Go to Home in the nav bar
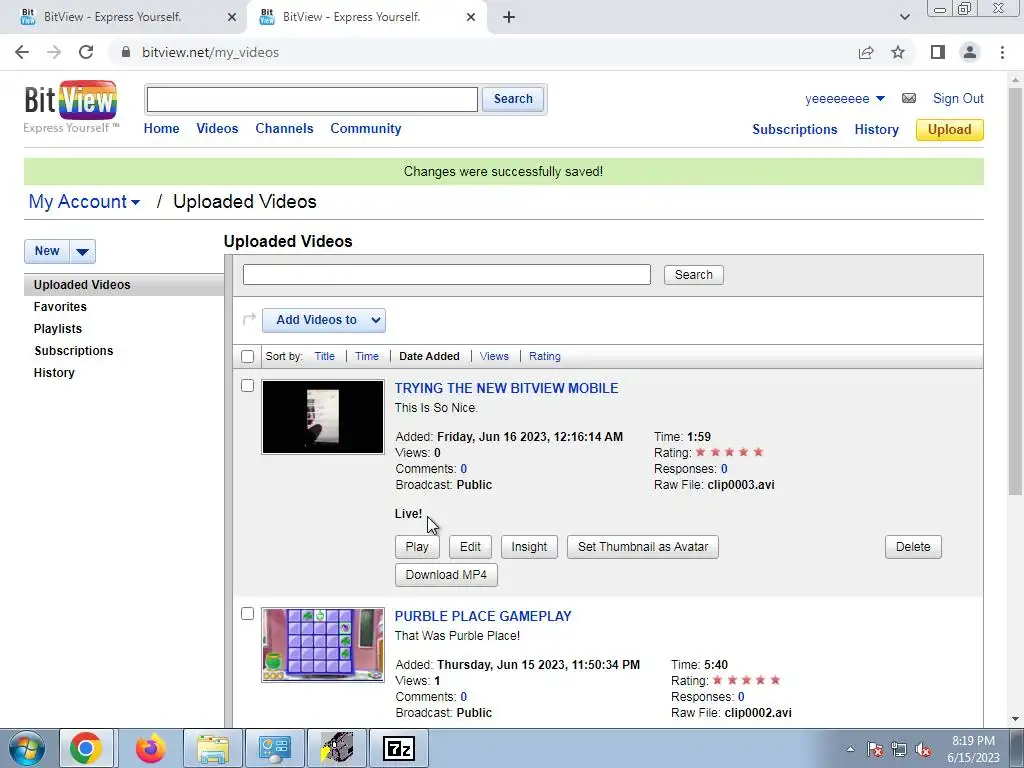 (161, 129)
